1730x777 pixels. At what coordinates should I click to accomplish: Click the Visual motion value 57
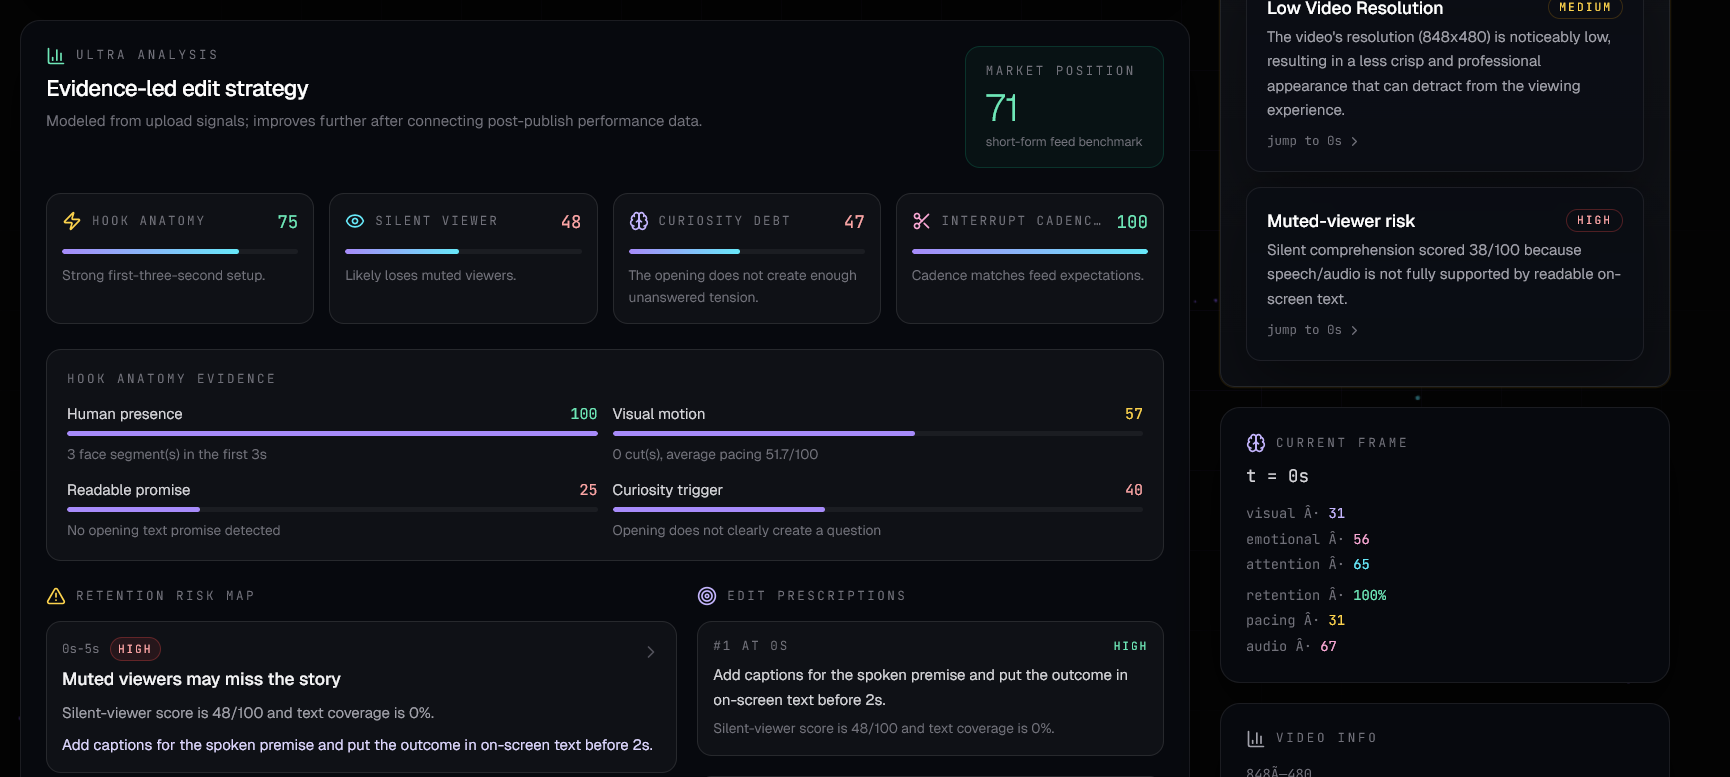pyautogui.click(x=1134, y=414)
